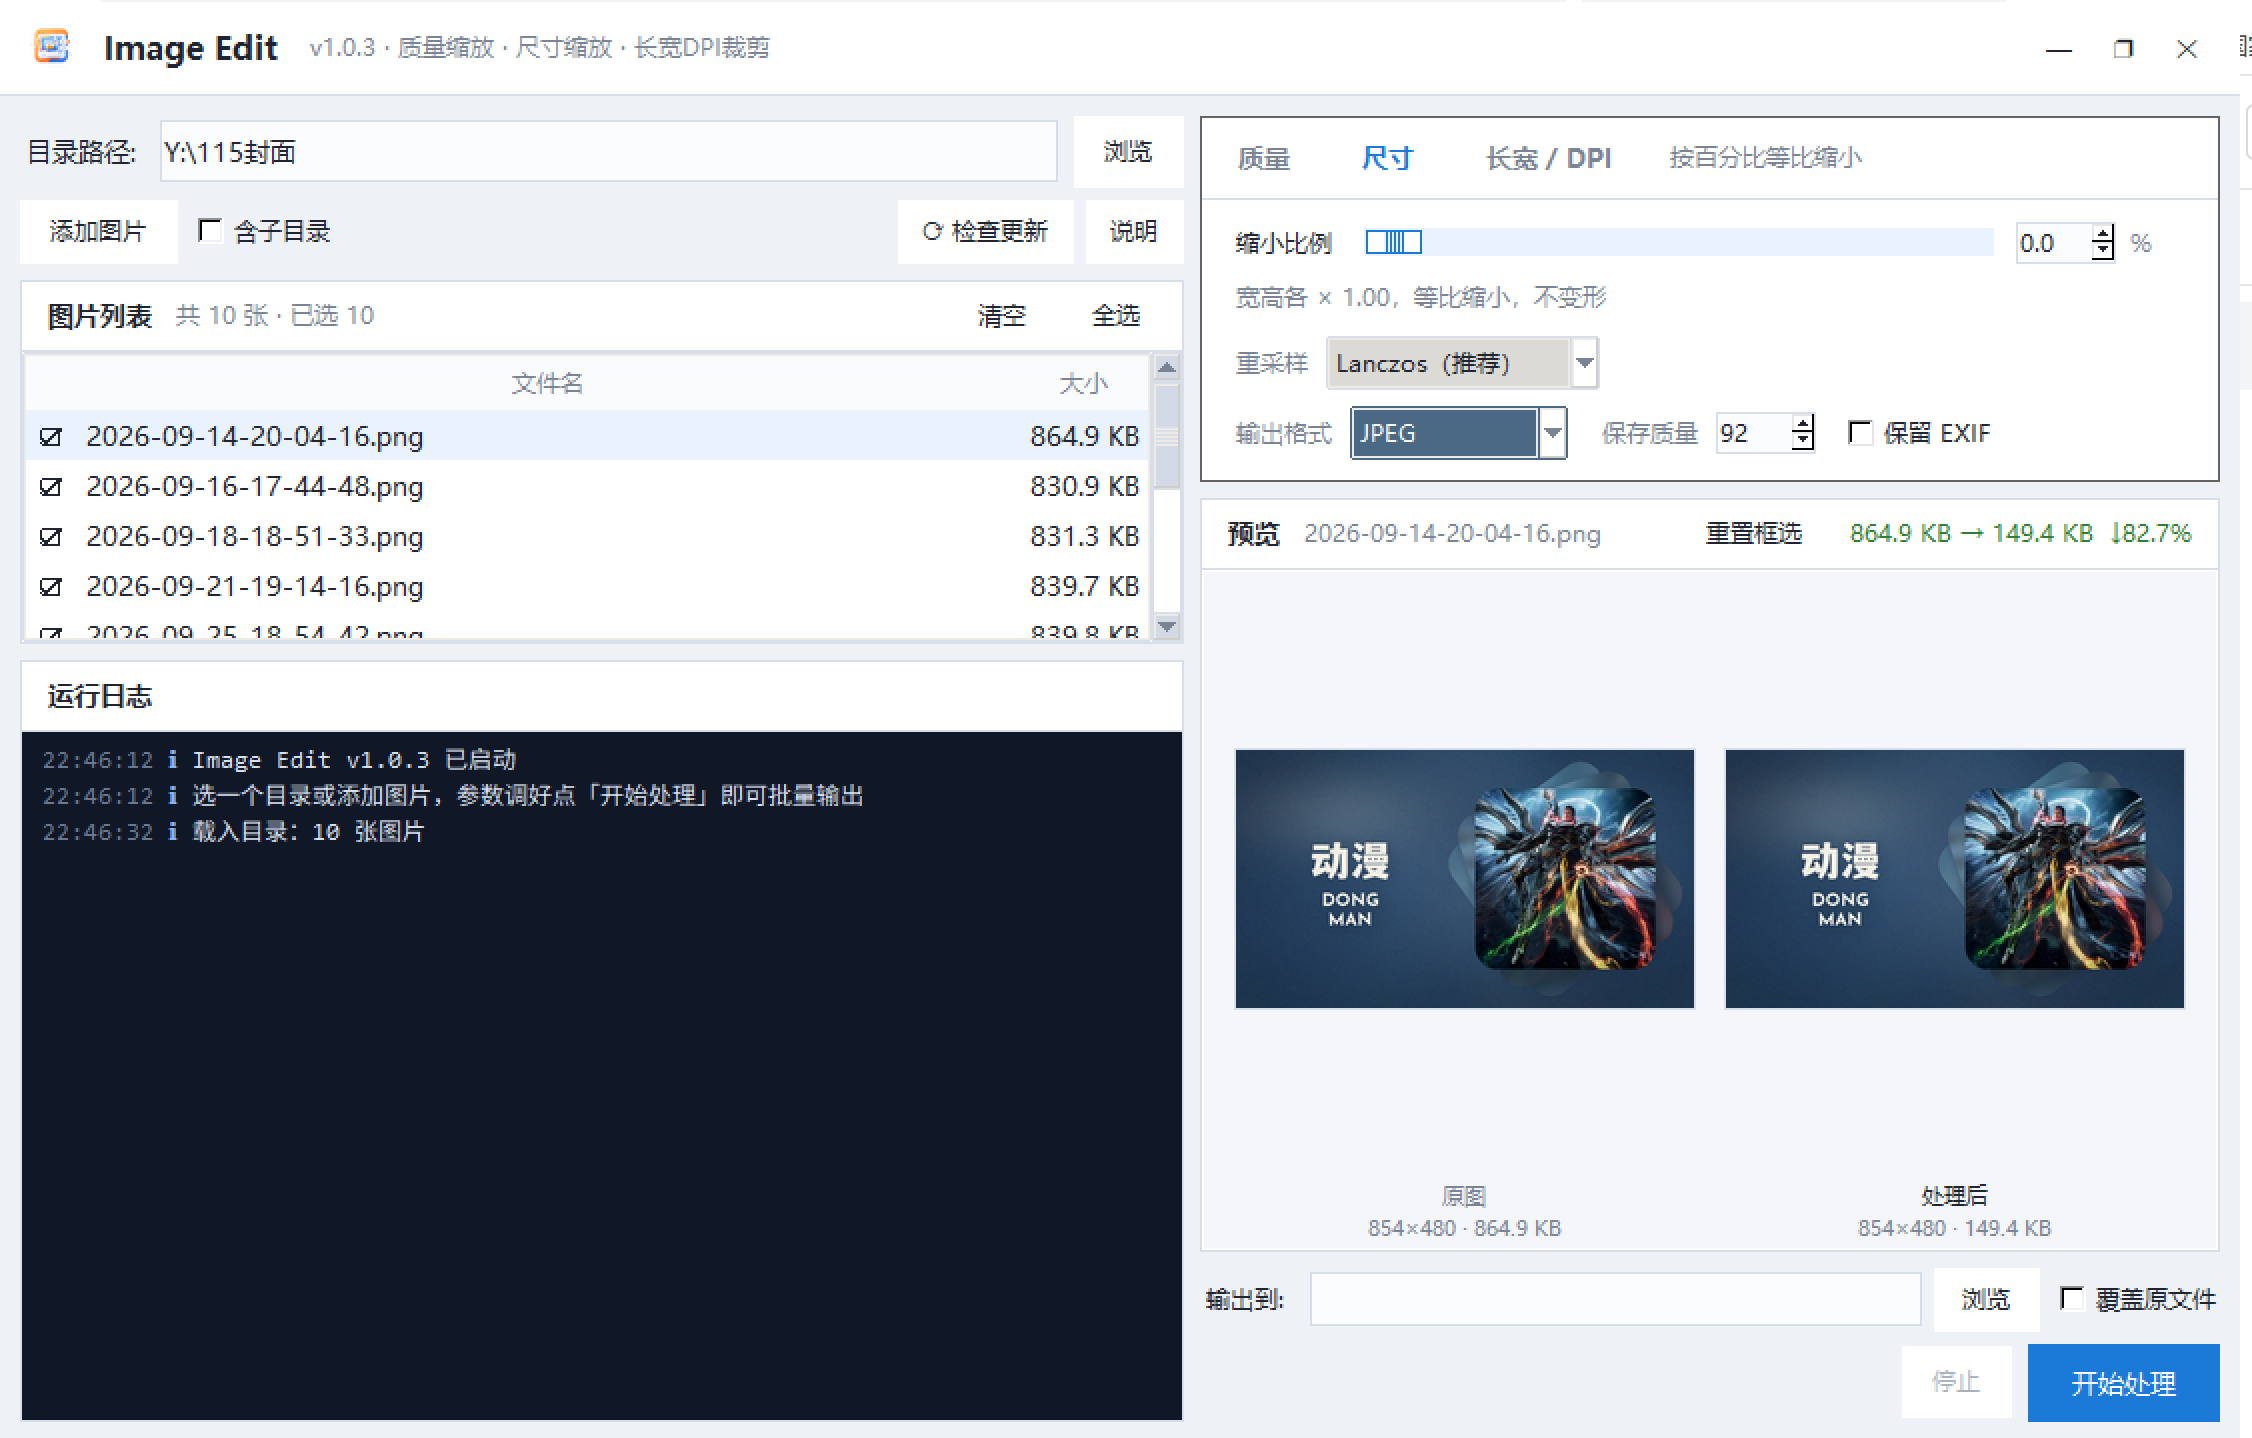The height and width of the screenshot is (1438, 2252).
Task: Uncheck 2026-09-14-20-04-16.png in the image list
Action: (x=51, y=437)
